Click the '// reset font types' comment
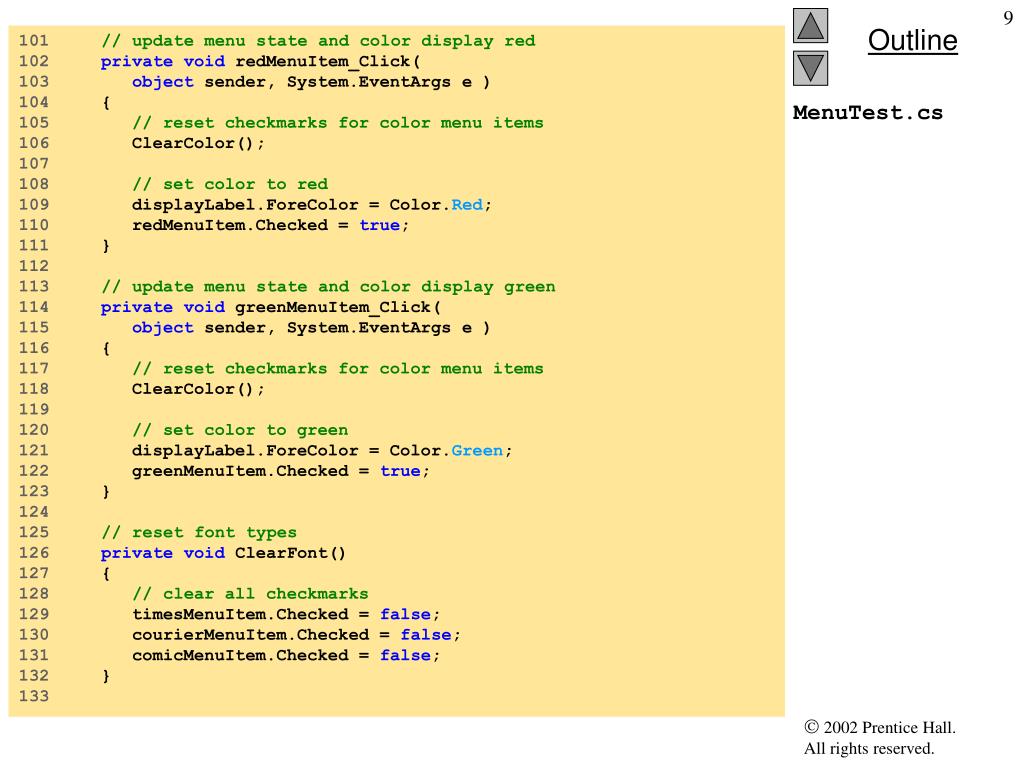Screen dimensions: 1024x768 click(199, 532)
